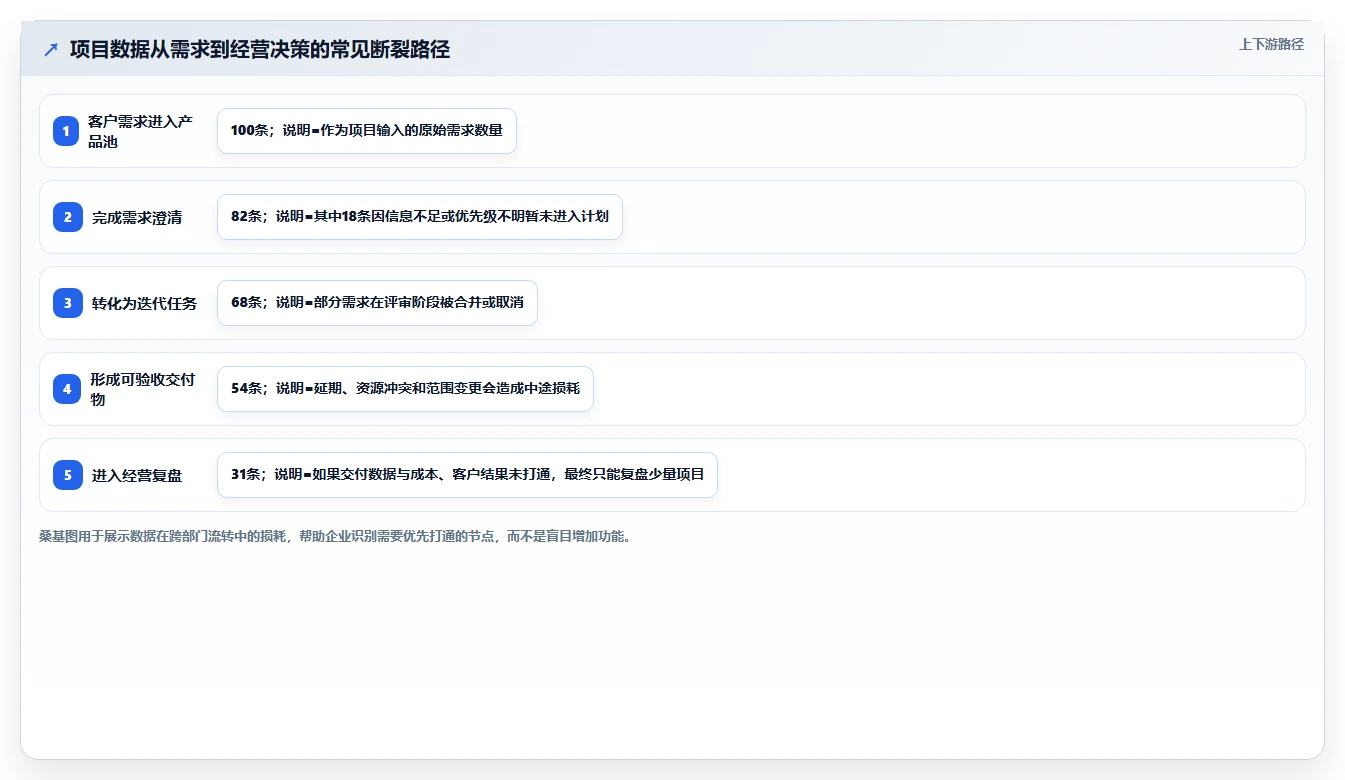Click the 上下游路径 label
1345x780 pixels.
coord(1271,44)
